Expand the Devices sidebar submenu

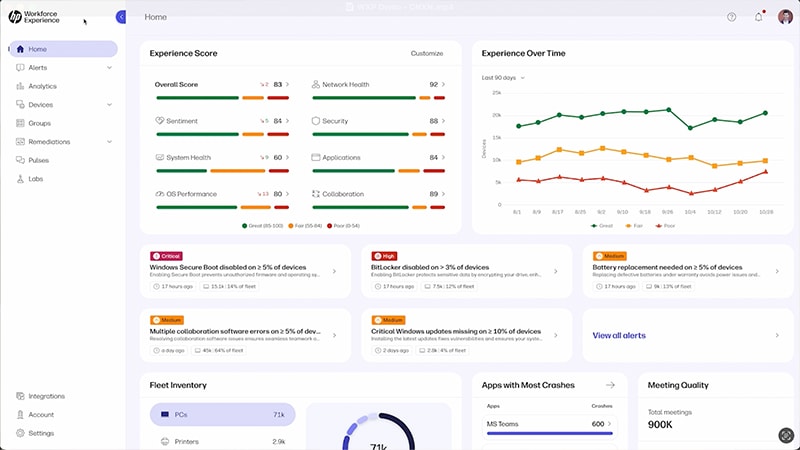coord(109,105)
